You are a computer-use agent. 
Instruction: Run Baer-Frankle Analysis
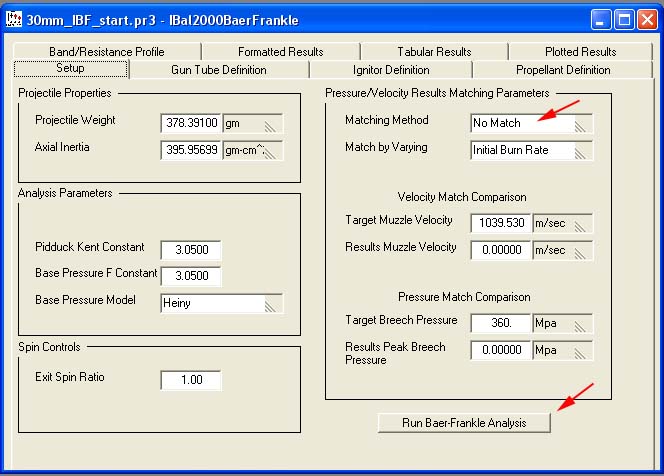tap(464, 422)
